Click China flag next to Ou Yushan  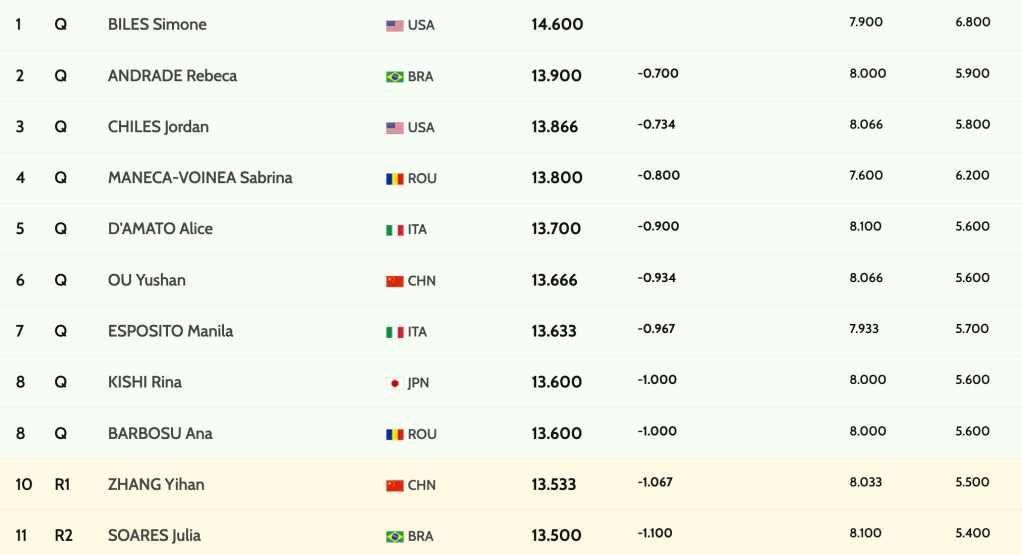coord(395,281)
